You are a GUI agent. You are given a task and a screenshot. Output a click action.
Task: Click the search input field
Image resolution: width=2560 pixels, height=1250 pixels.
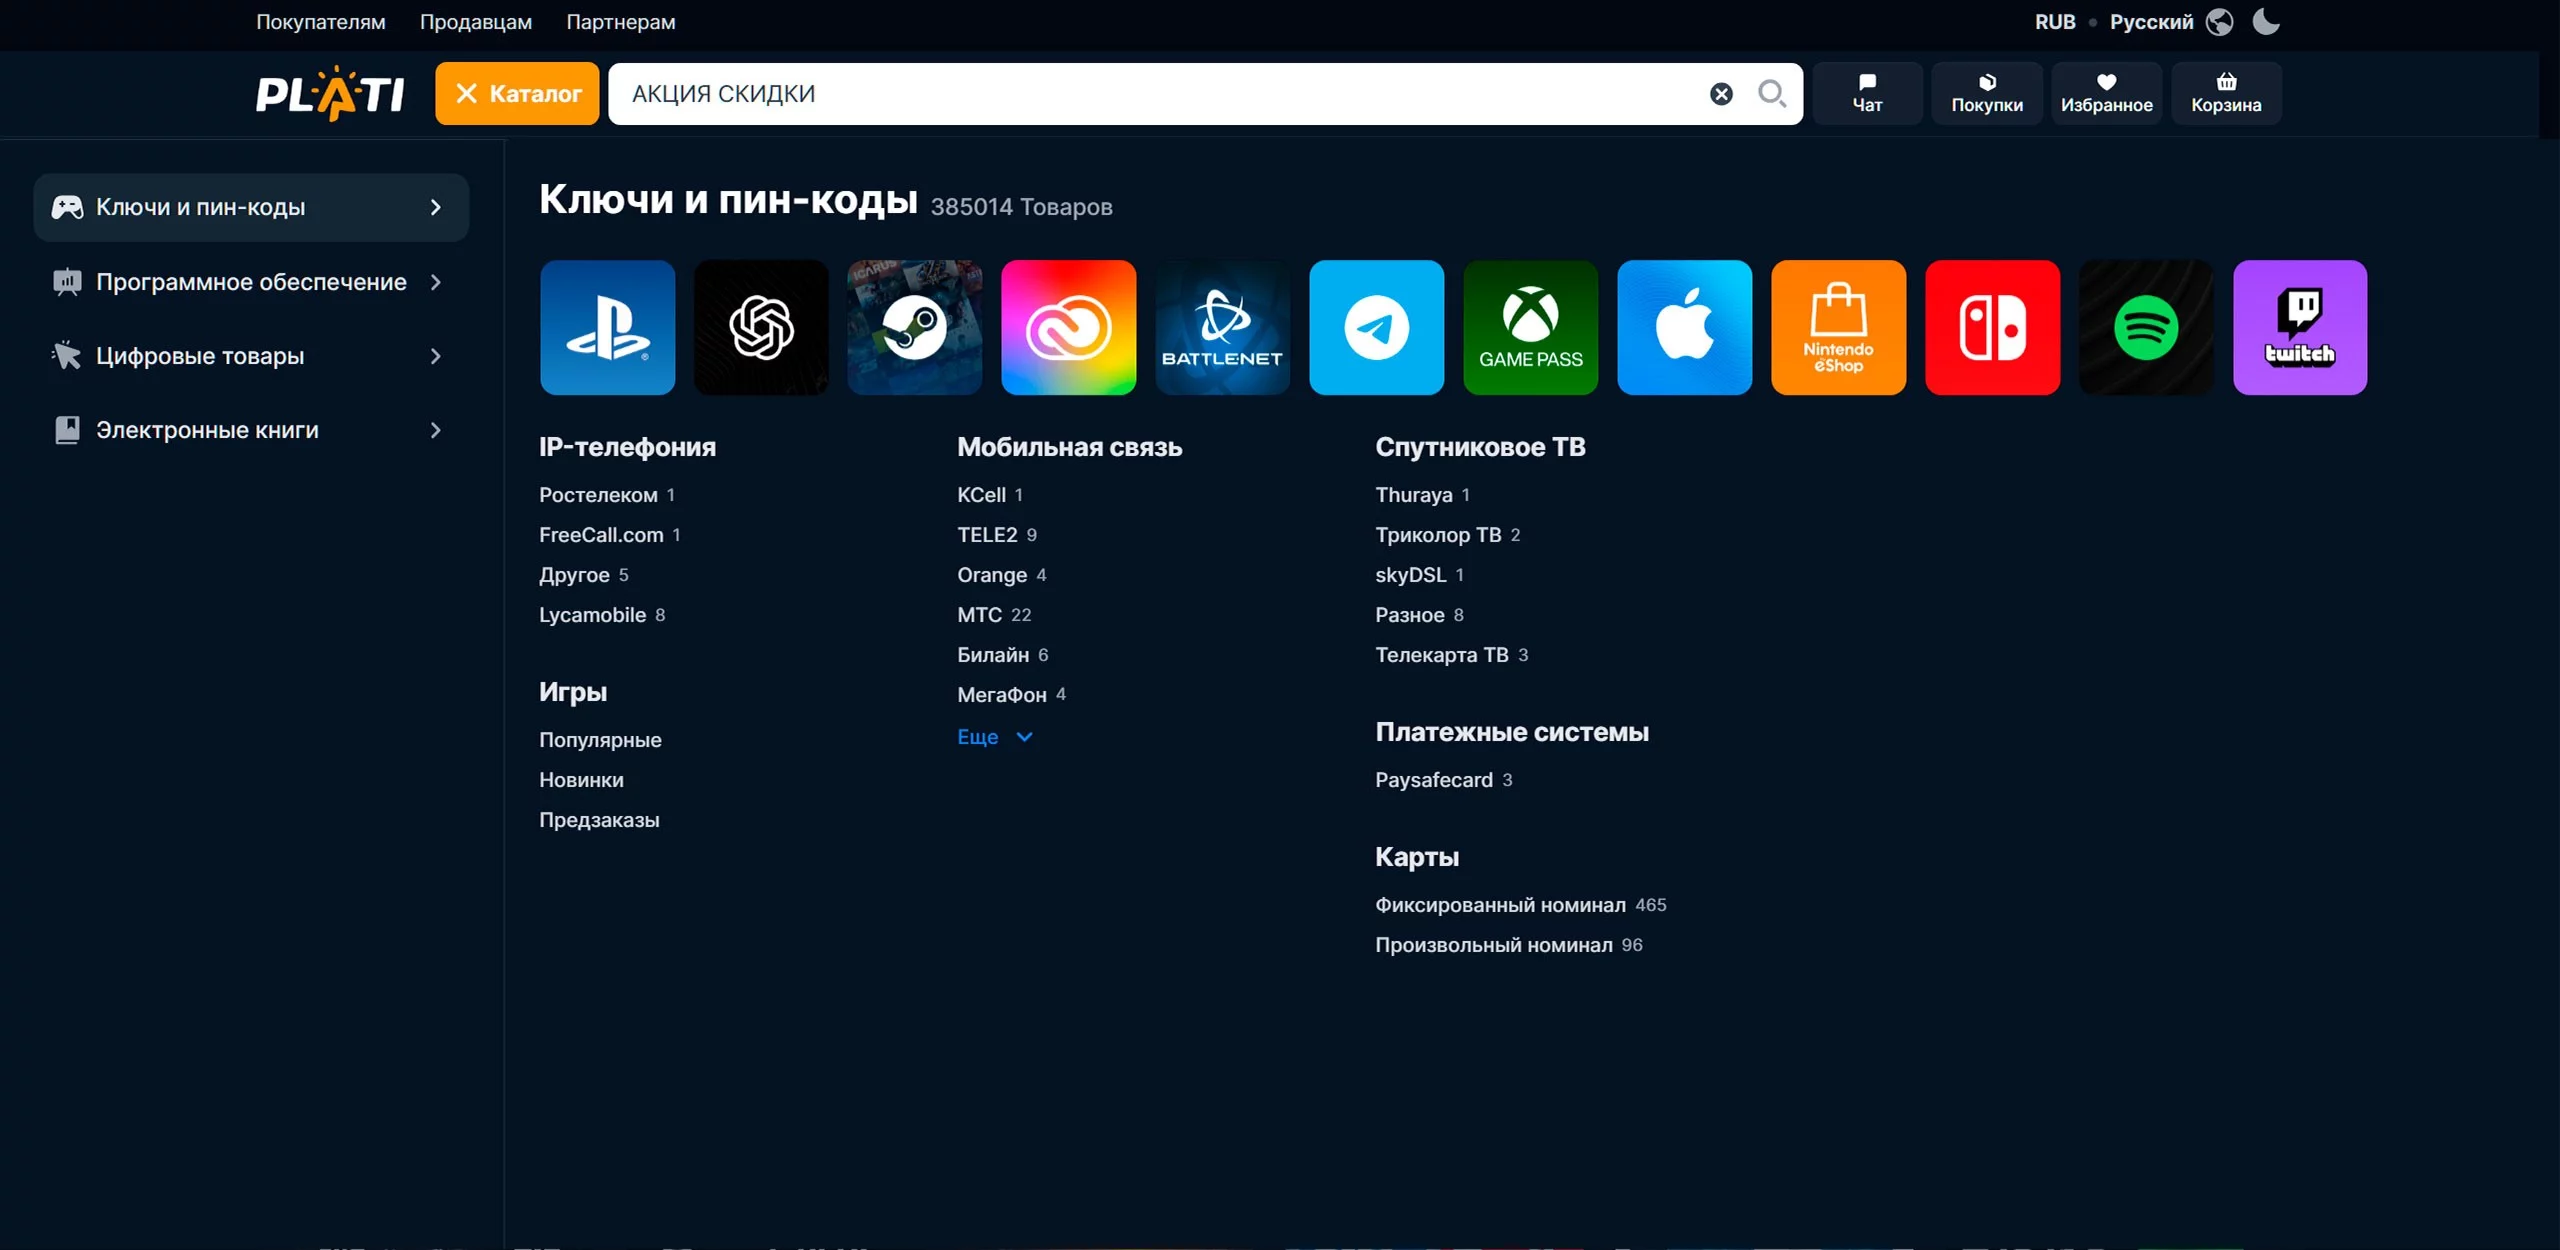click(x=1150, y=94)
